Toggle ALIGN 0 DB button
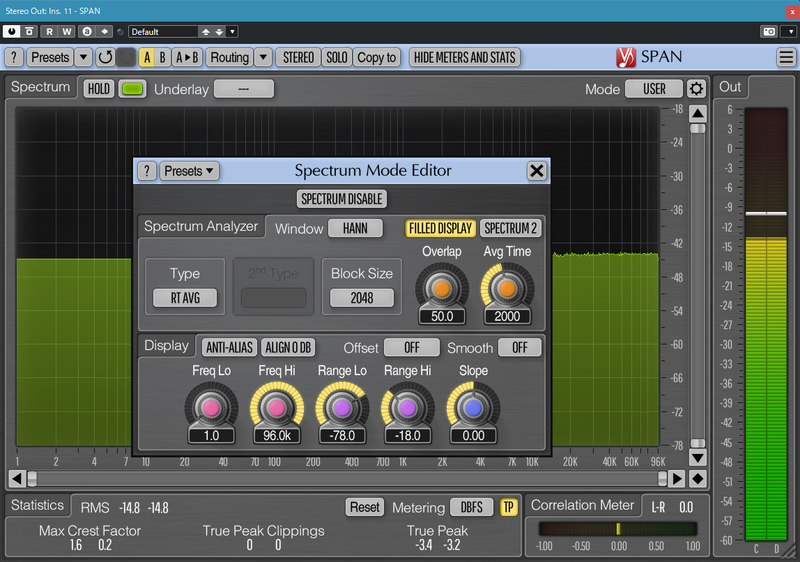800x562 pixels. (x=288, y=348)
